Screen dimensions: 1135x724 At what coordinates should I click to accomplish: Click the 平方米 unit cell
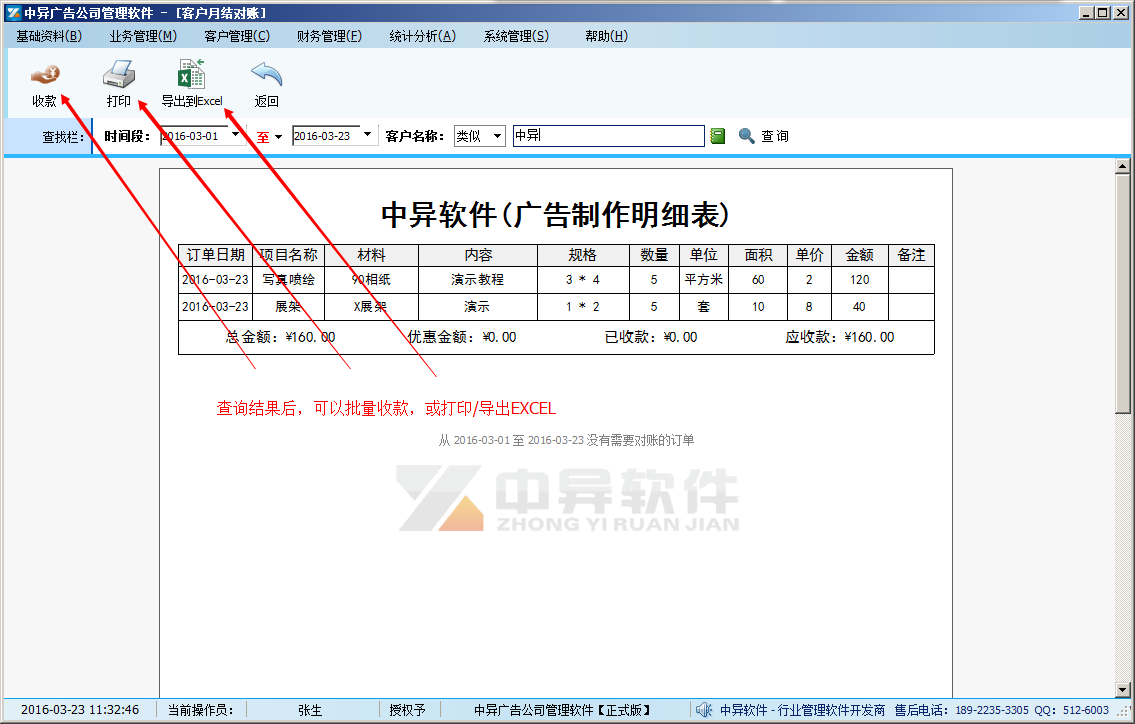coord(704,279)
